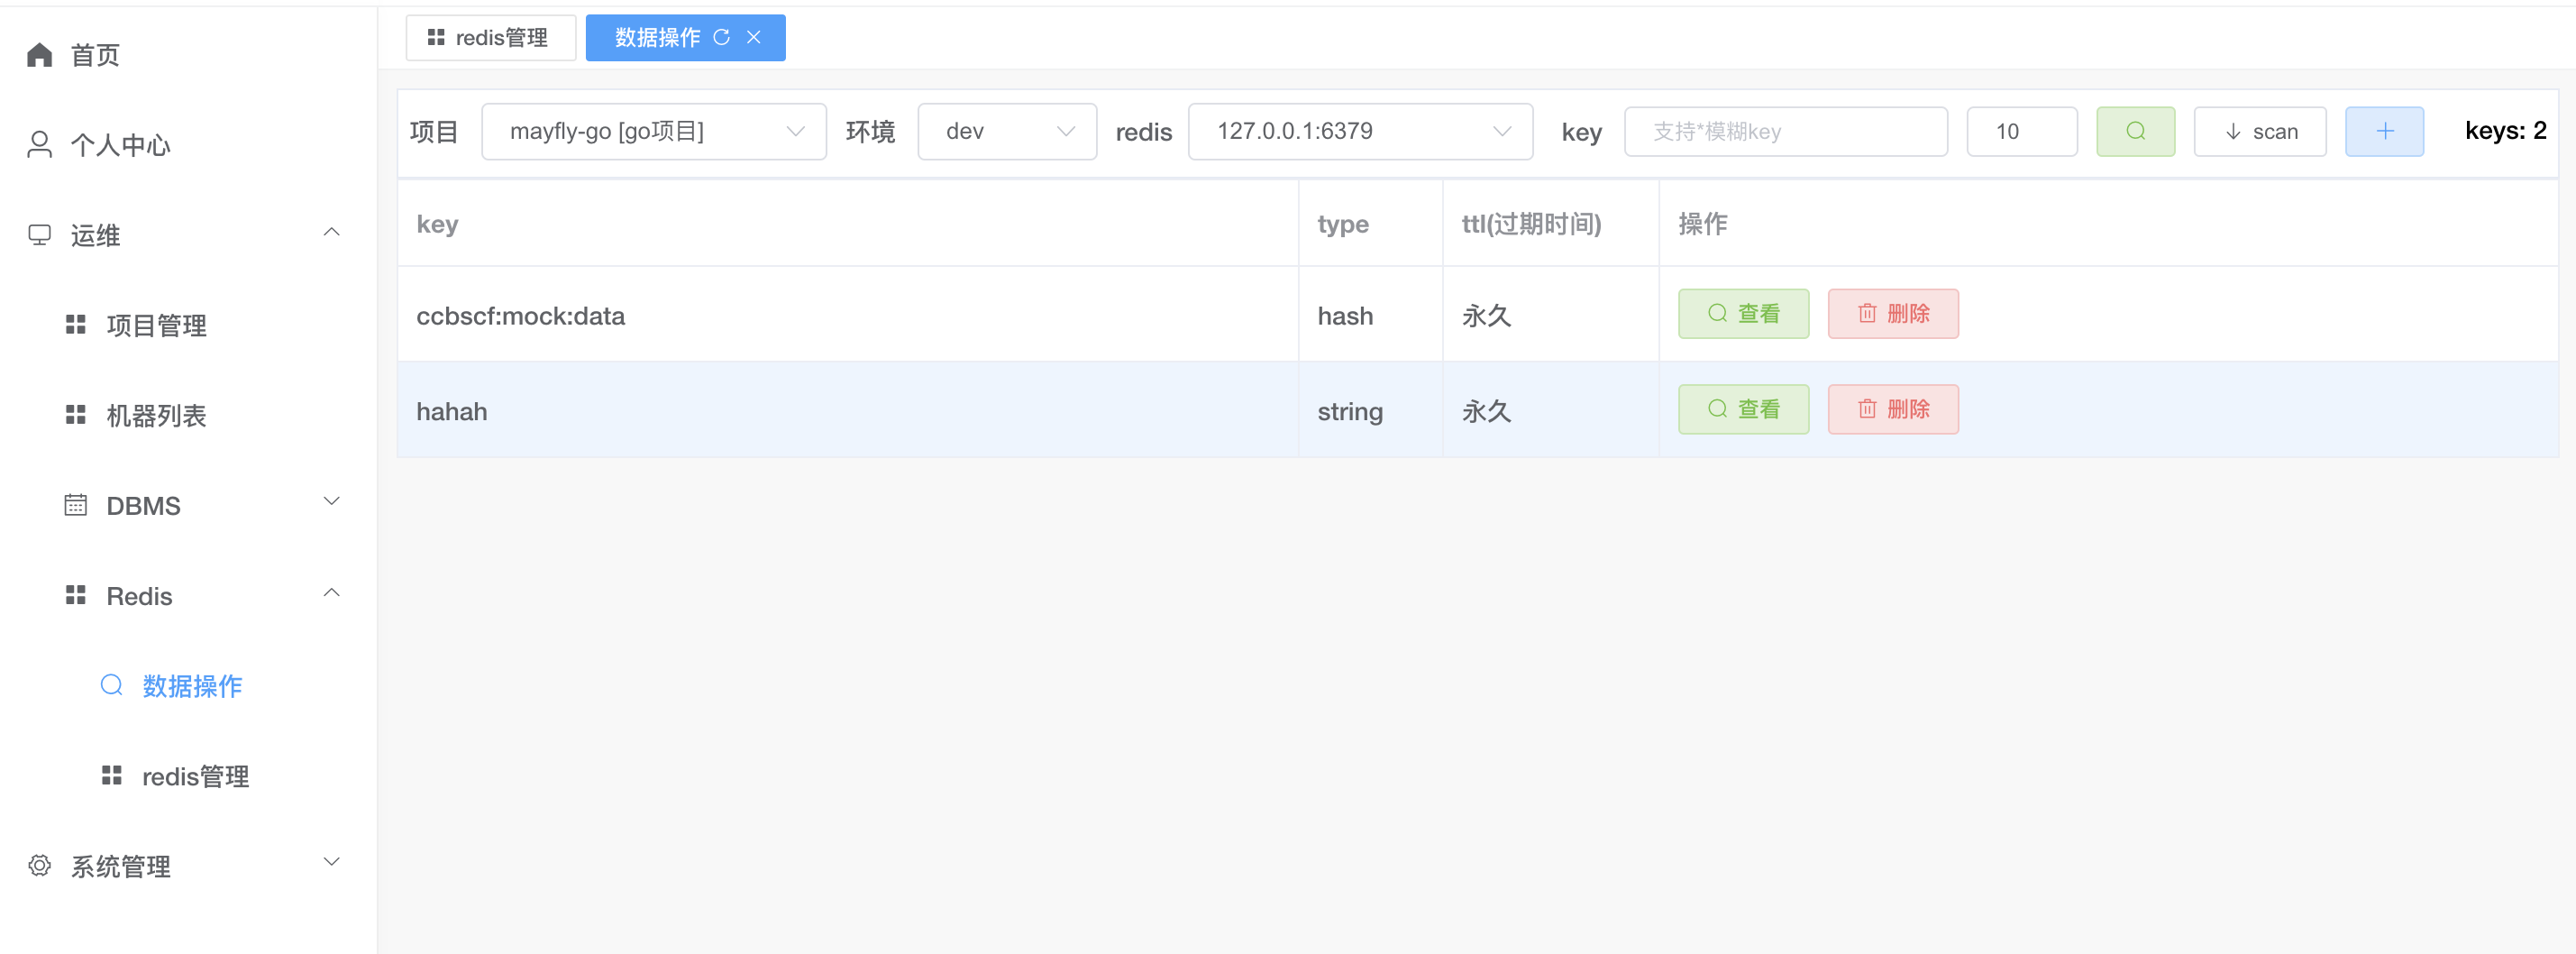The height and width of the screenshot is (954, 2576).
Task: Click the 运维 monitor icon
Action: (x=39, y=235)
